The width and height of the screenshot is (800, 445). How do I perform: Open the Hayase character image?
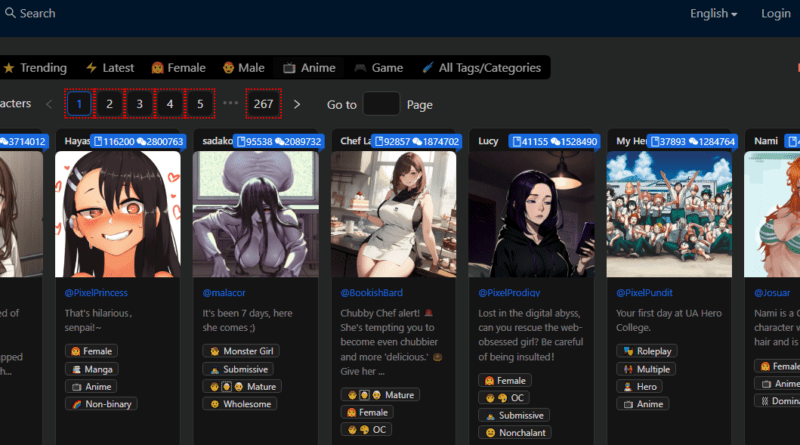pos(118,214)
